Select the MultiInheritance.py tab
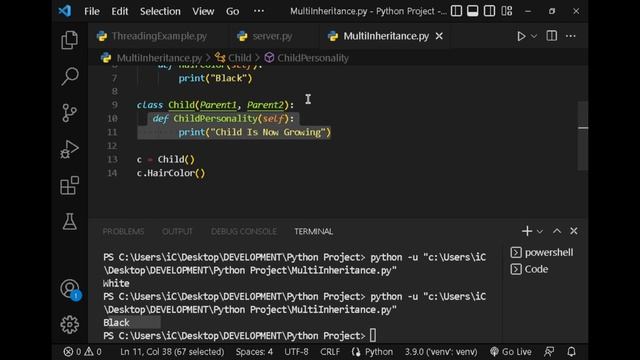 pyautogui.click(x=386, y=36)
